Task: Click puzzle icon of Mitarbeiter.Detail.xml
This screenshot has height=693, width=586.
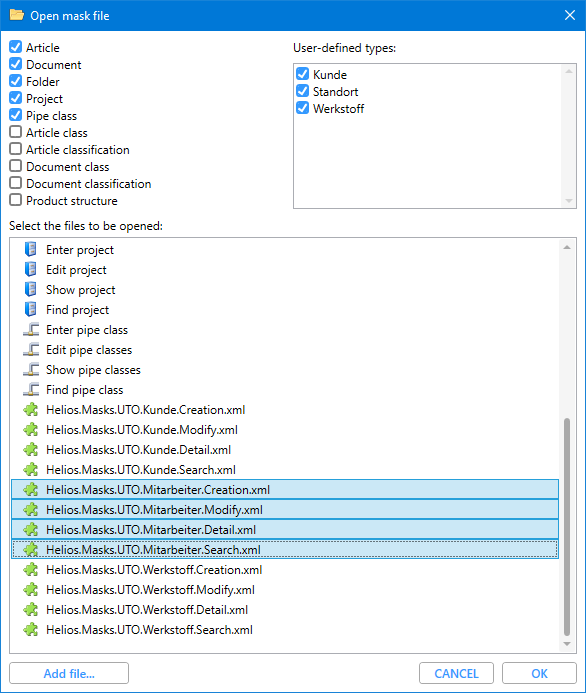Action: click(x=31, y=529)
